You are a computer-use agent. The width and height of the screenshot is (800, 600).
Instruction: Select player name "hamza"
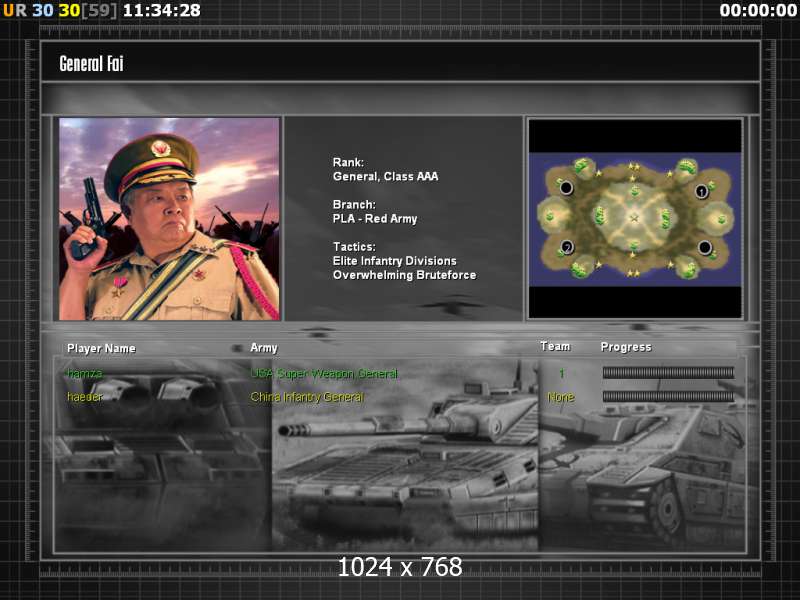click(x=85, y=373)
